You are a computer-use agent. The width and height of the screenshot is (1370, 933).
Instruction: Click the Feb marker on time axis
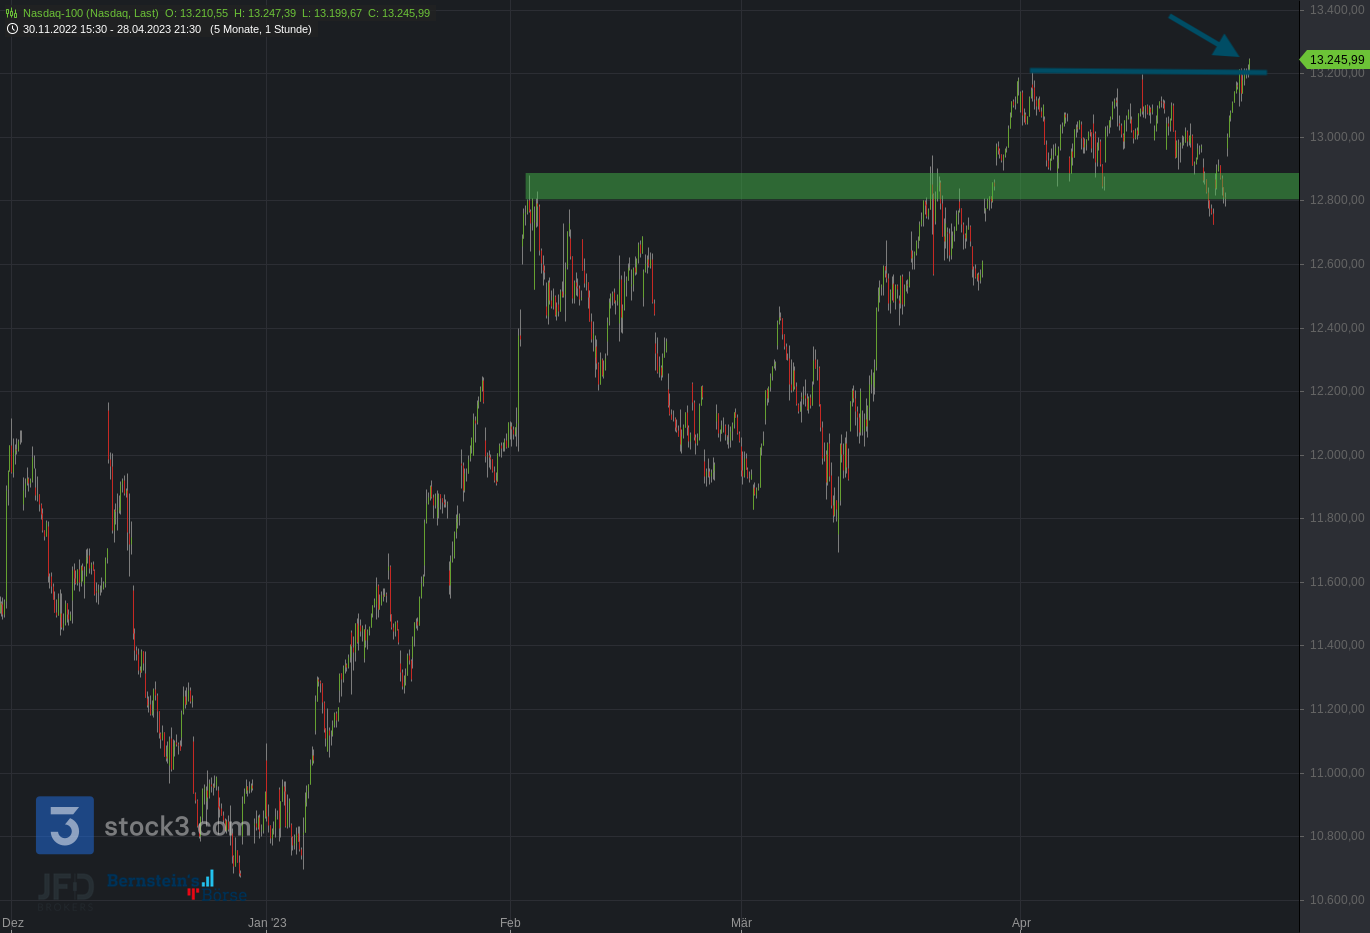(510, 922)
